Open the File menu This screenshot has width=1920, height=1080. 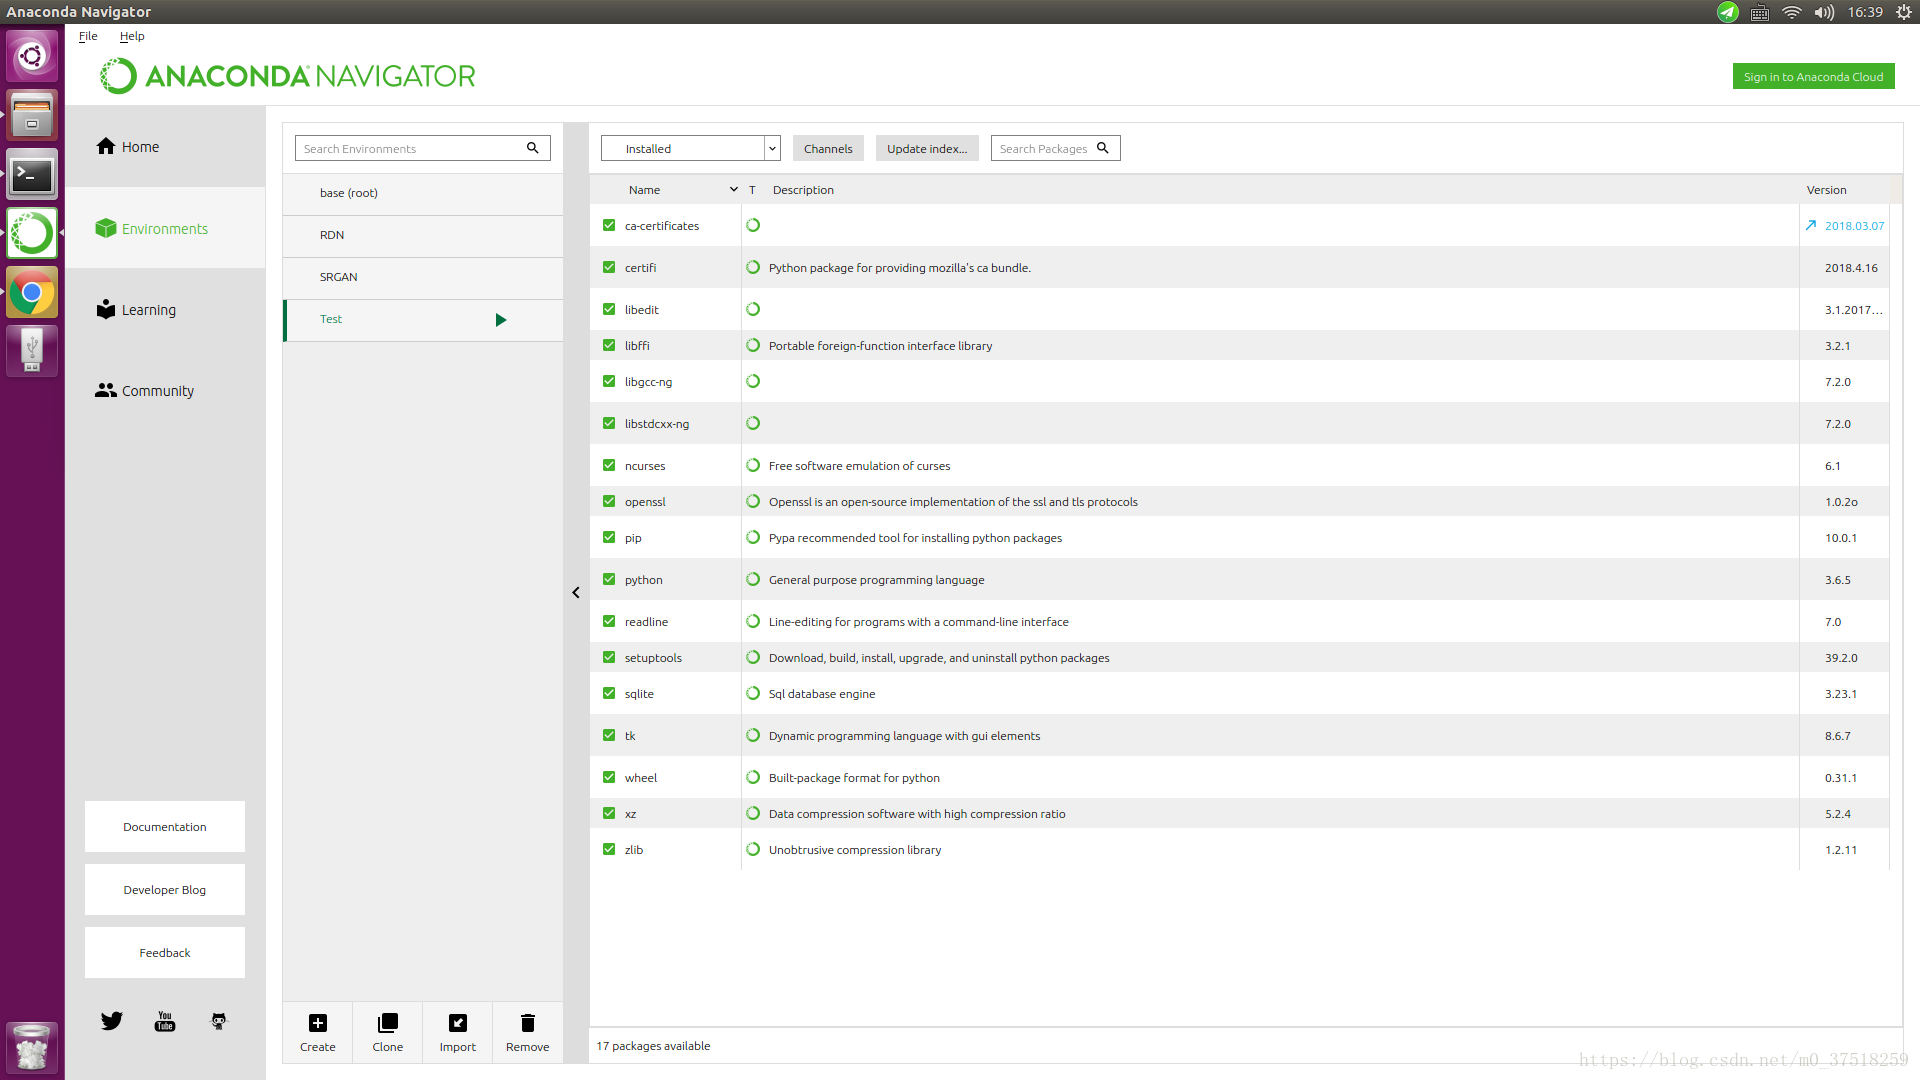tap(88, 36)
